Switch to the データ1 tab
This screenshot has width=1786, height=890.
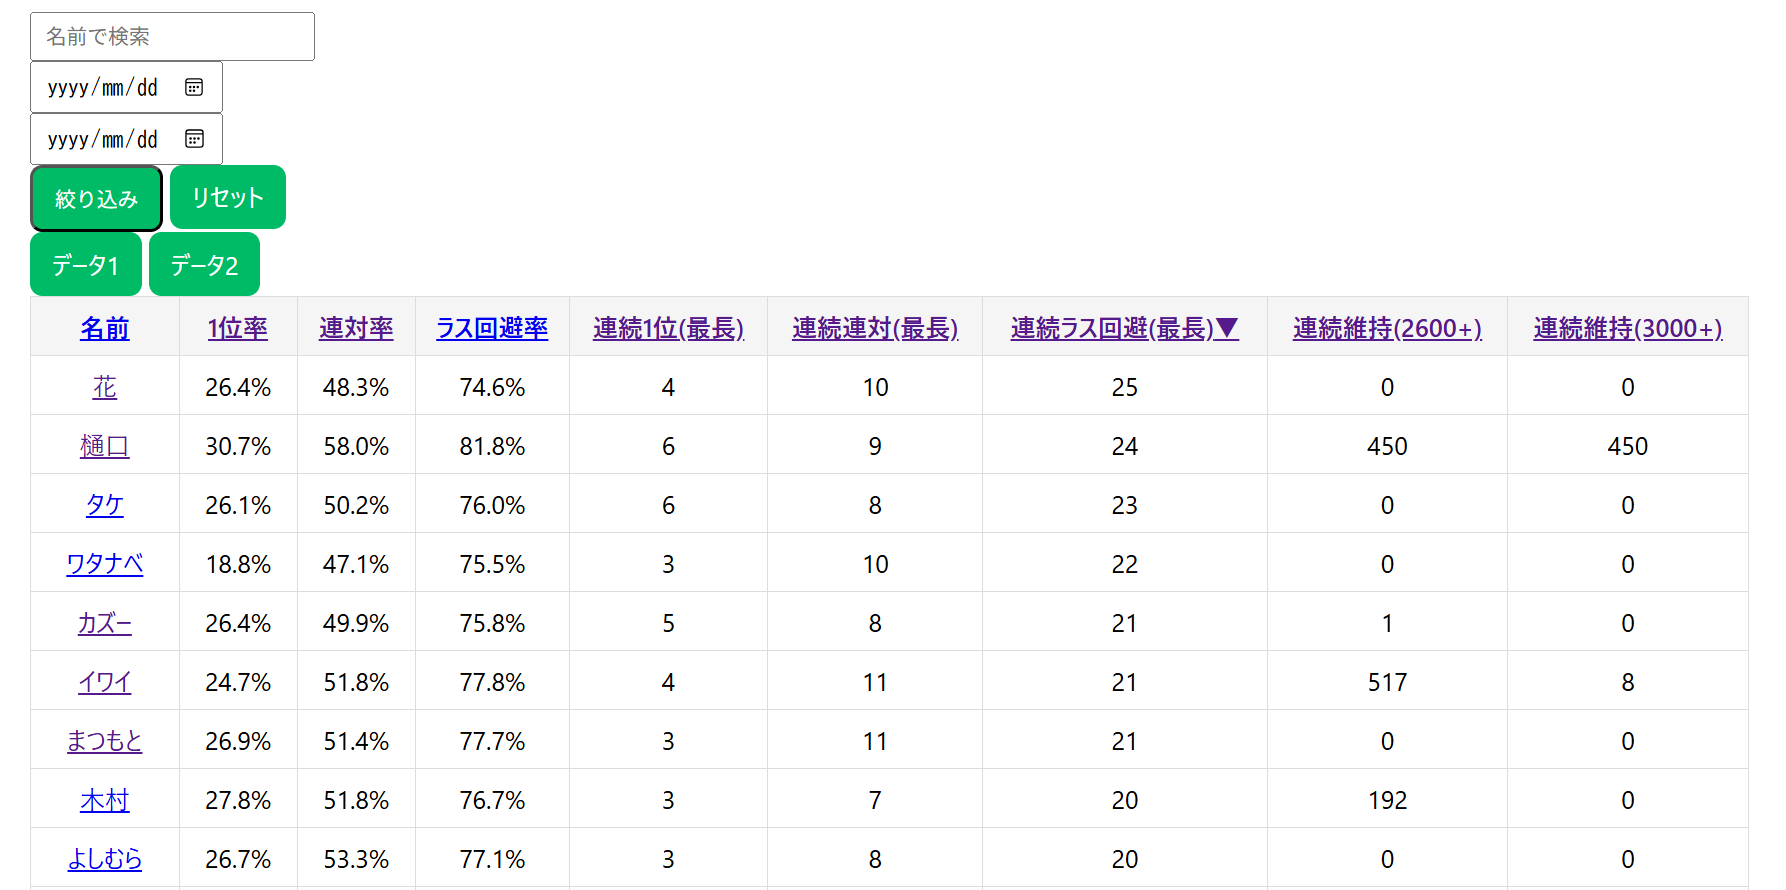[x=86, y=265]
